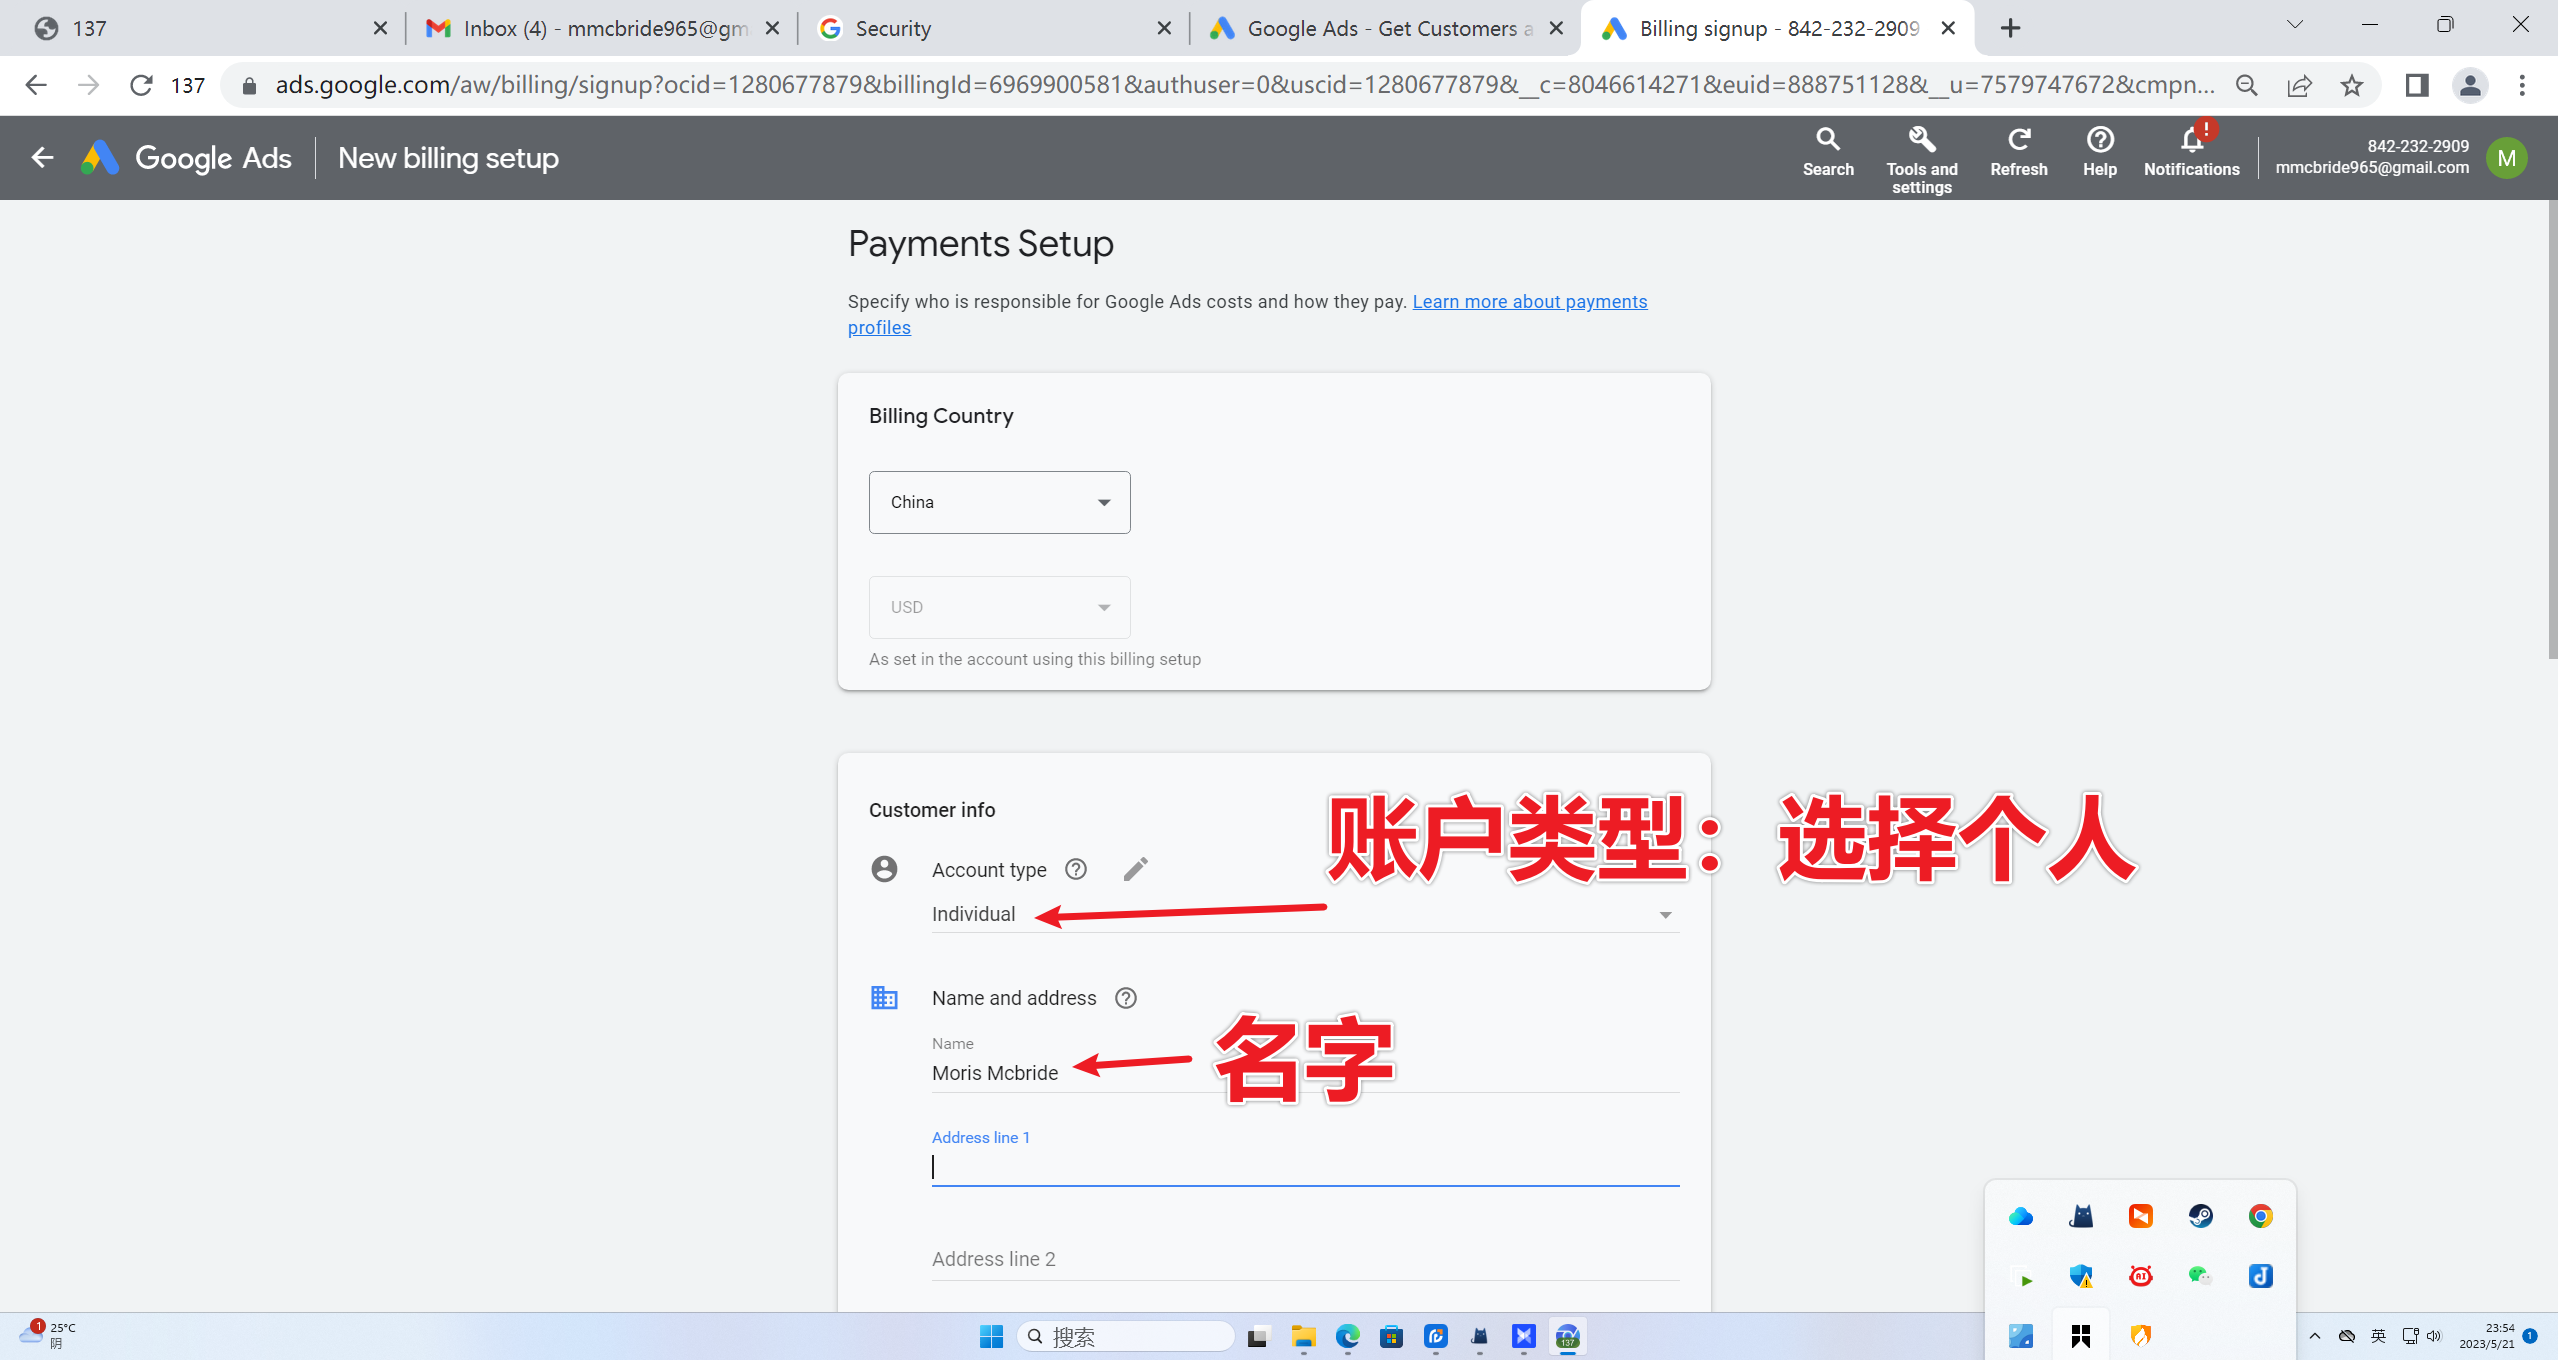The width and height of the screenshot is (2558, 1360).
Task: Click back arrow beside Google Ads logo
Action: (42, 158)
